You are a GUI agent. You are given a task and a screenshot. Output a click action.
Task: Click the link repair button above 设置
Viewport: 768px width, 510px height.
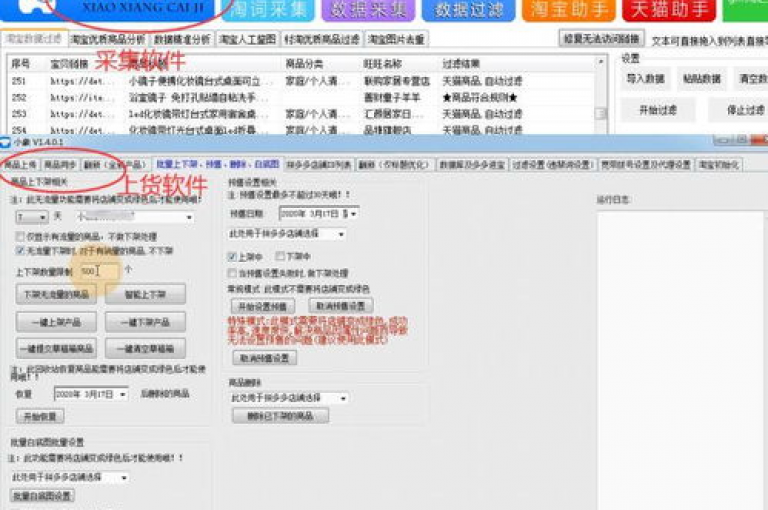point(601,39)
